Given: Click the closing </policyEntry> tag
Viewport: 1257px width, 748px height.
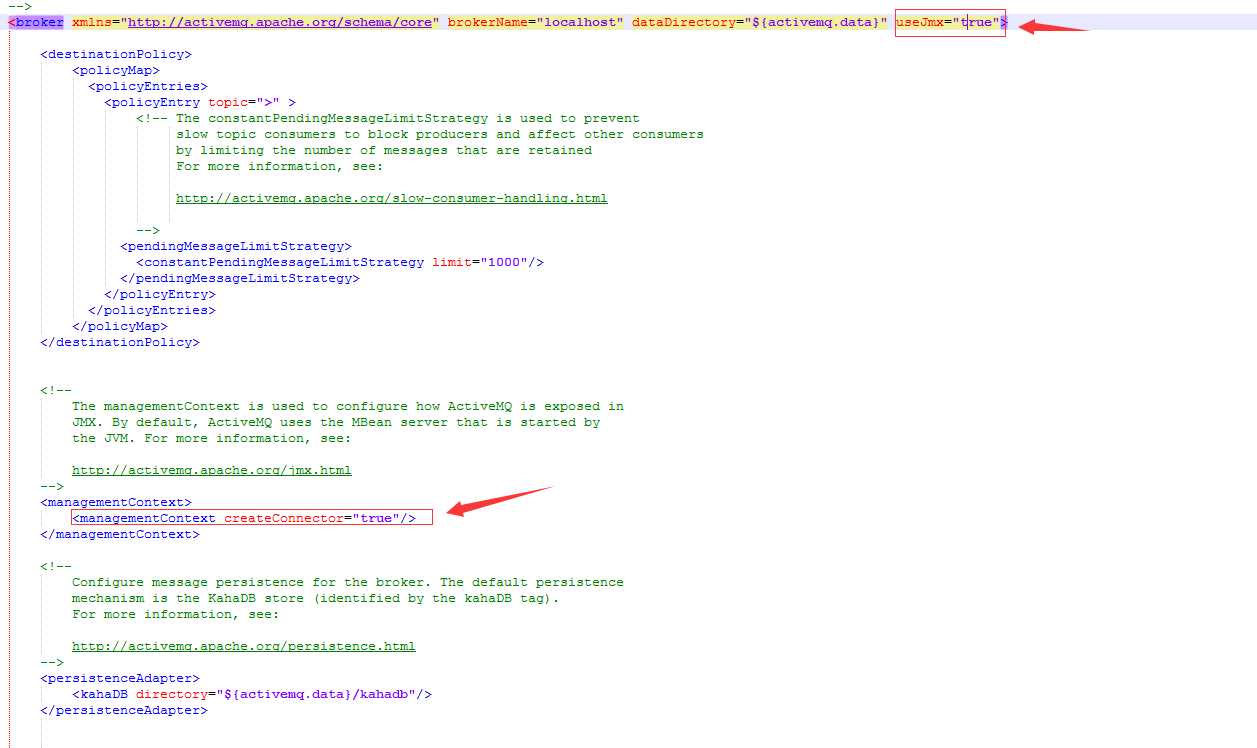Looking at the screenshot, I should [160, 294].
